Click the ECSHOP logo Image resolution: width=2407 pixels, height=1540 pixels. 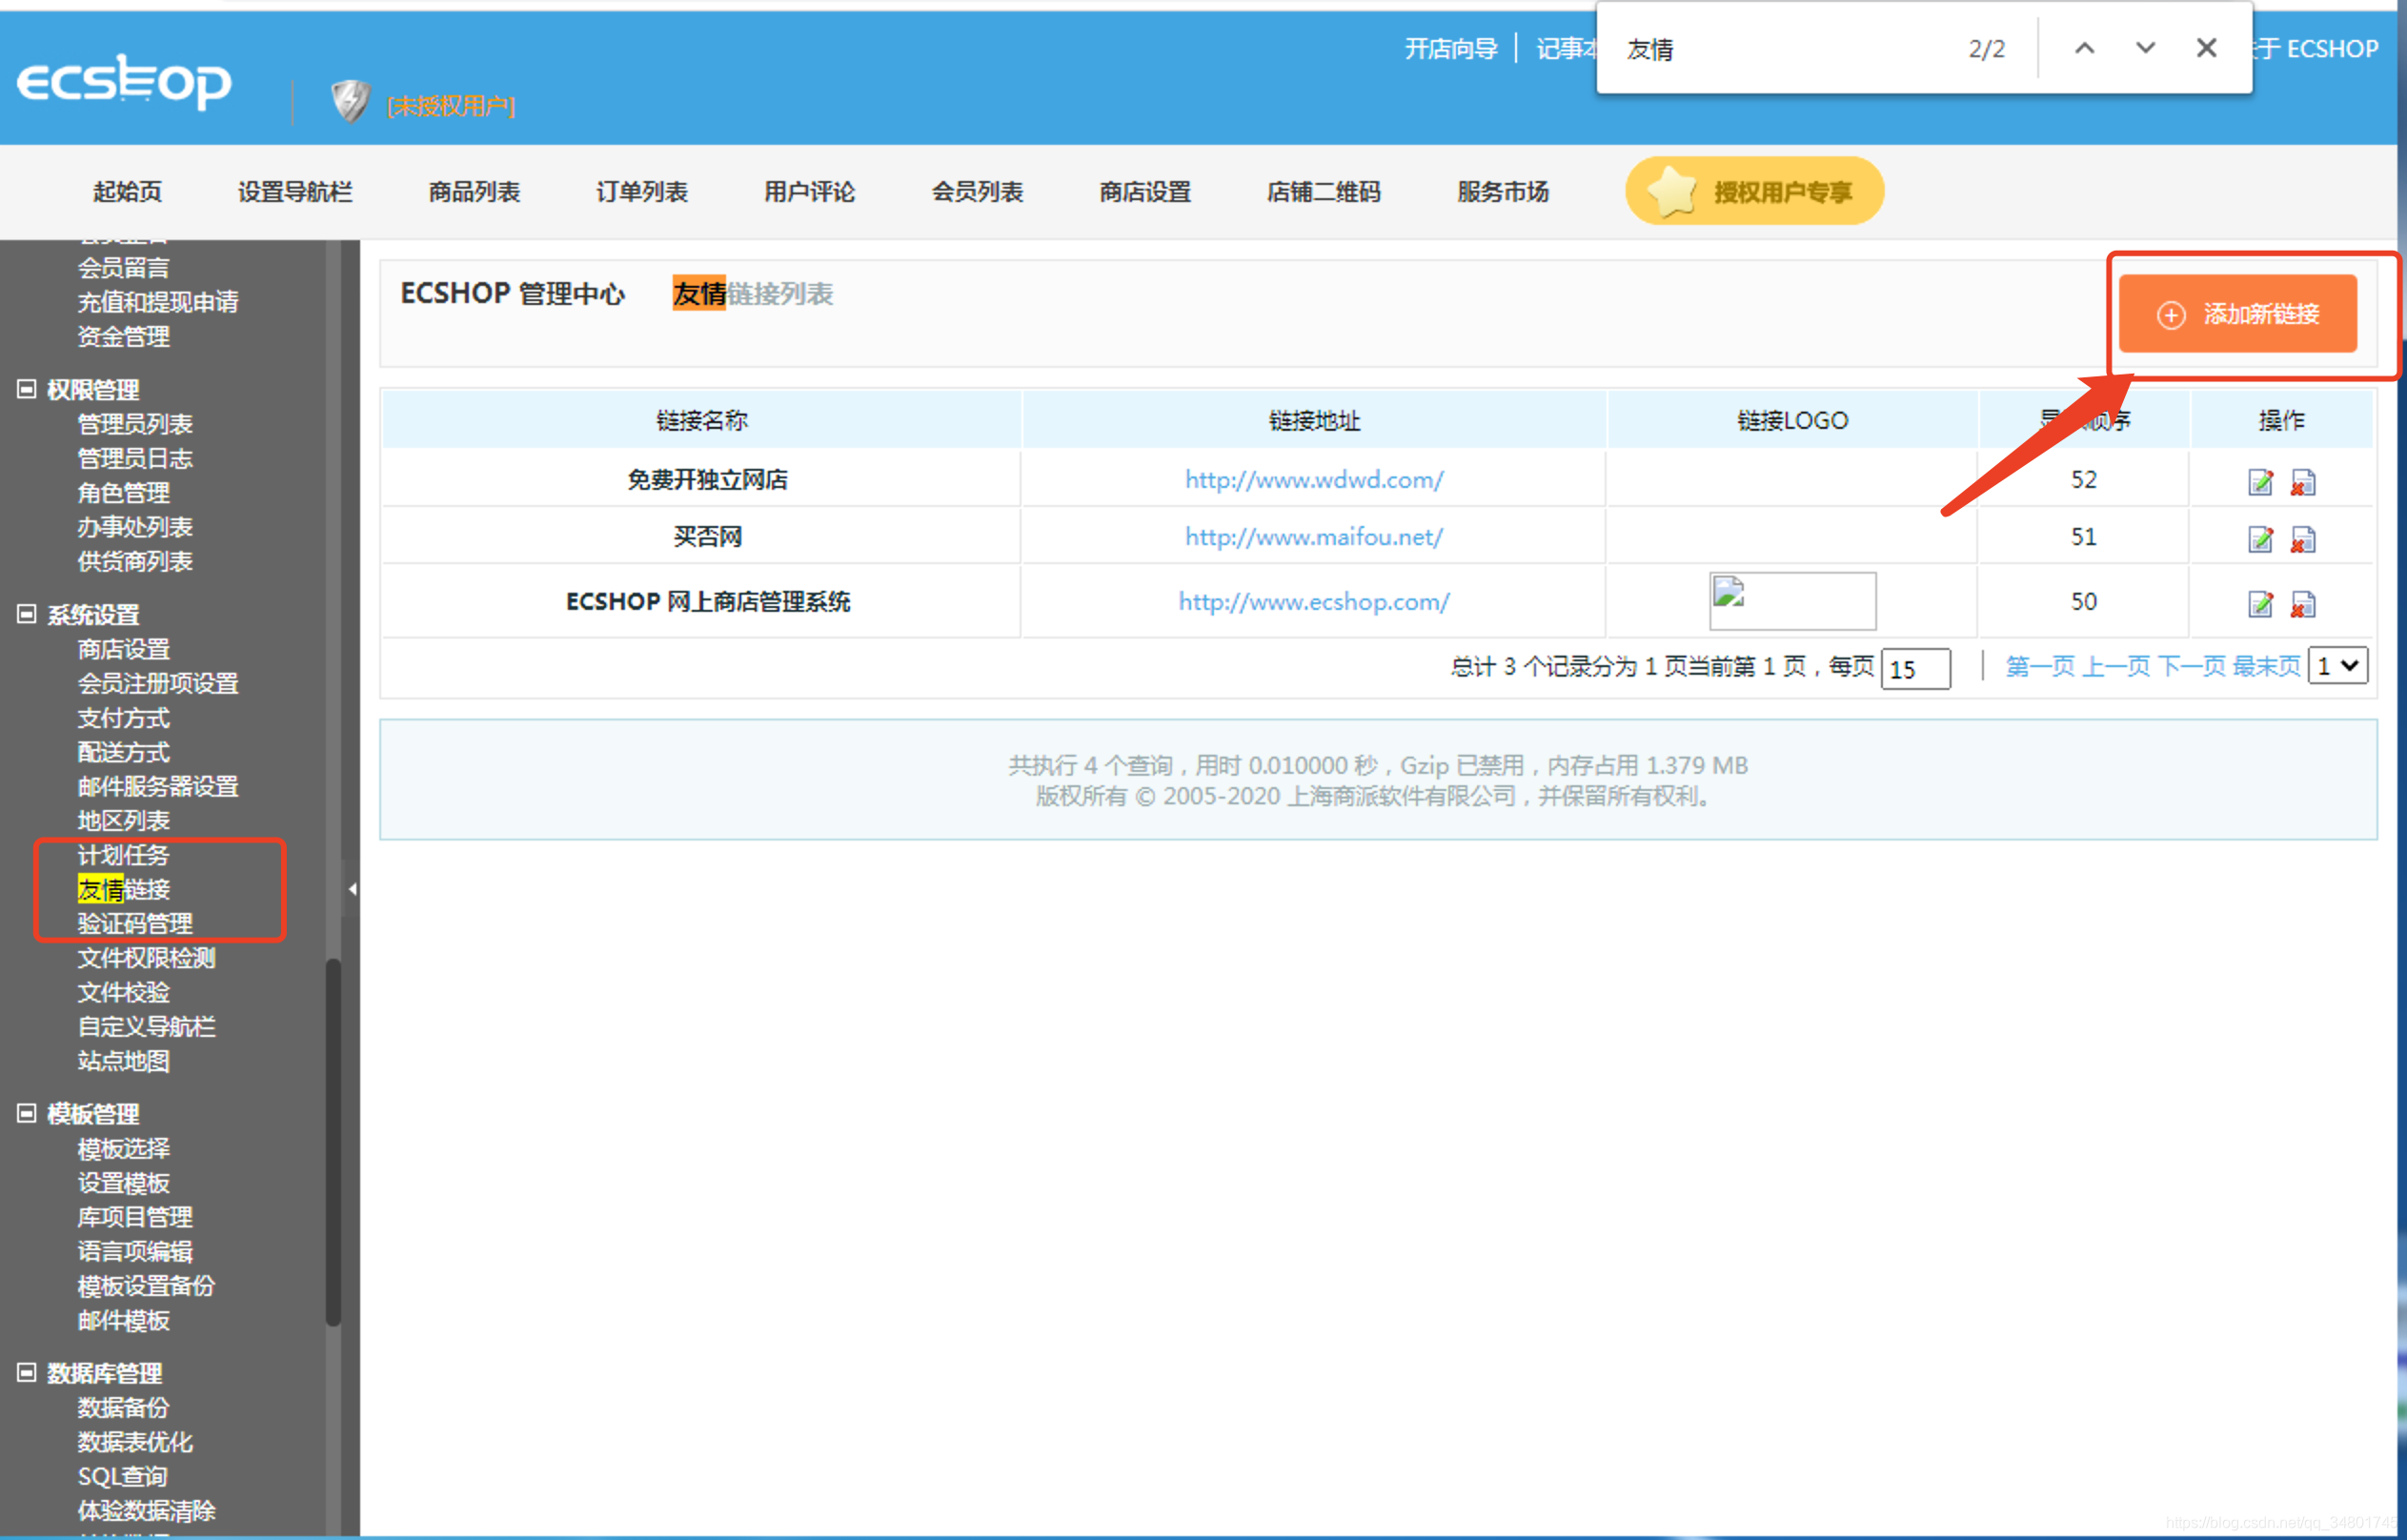(123, 81)
